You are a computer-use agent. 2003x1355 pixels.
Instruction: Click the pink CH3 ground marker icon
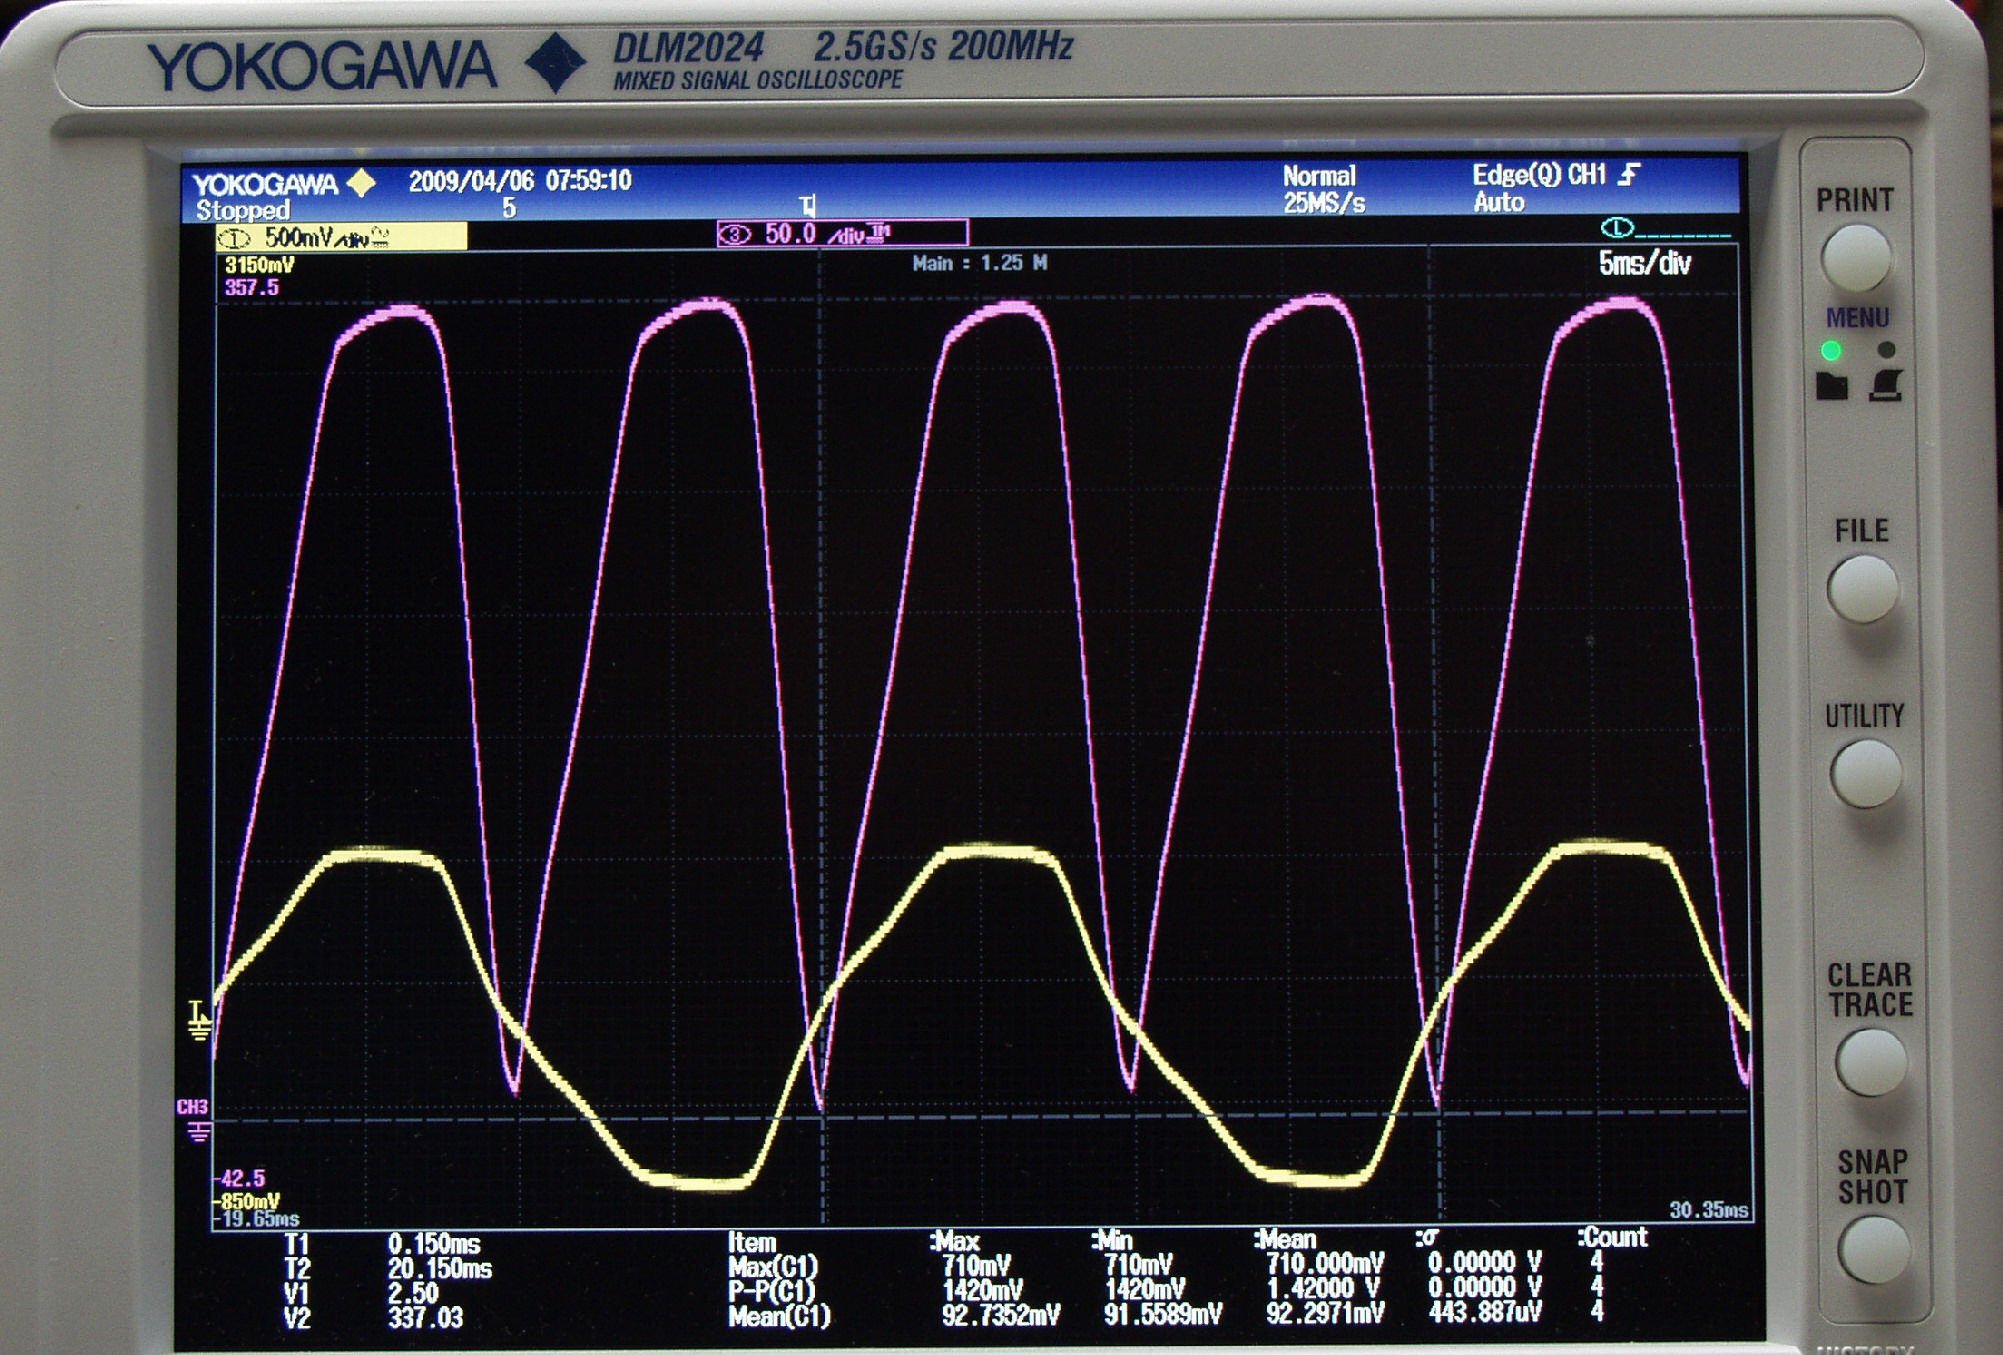coord(198,1131)
